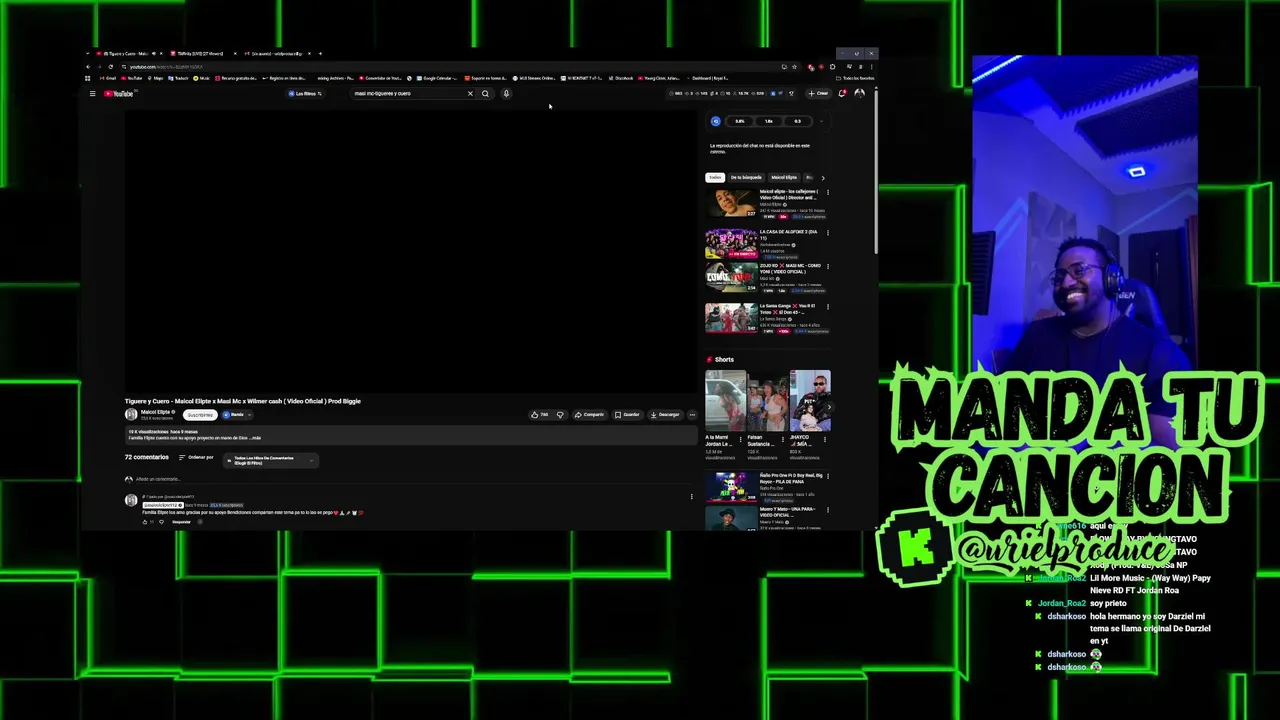Switch to 'Tiguere y Cuero' browser tab

(130, 53)
